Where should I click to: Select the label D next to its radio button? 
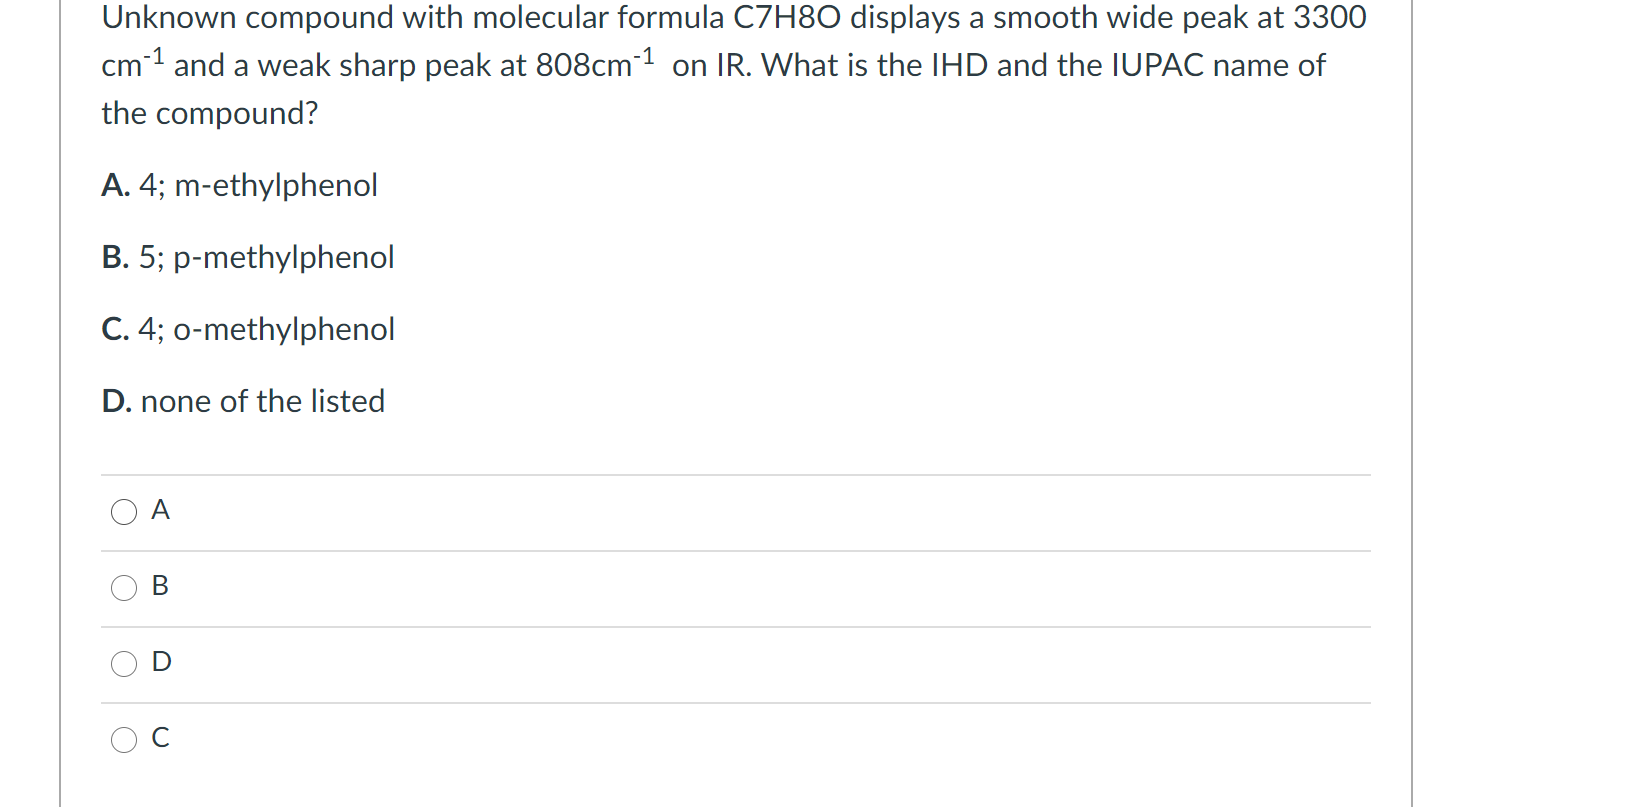(x=161, y=661)
